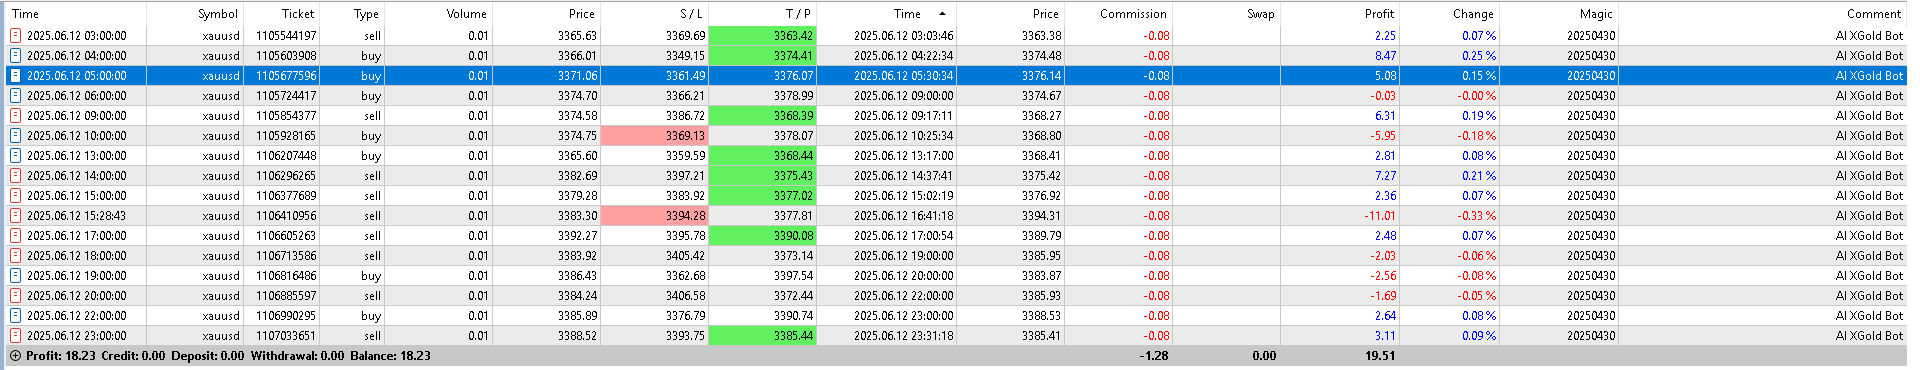The width and height of the screenshot is (1920, 370).
Task: Select the green T/P cell 3363.42
Action: [762, 36]
